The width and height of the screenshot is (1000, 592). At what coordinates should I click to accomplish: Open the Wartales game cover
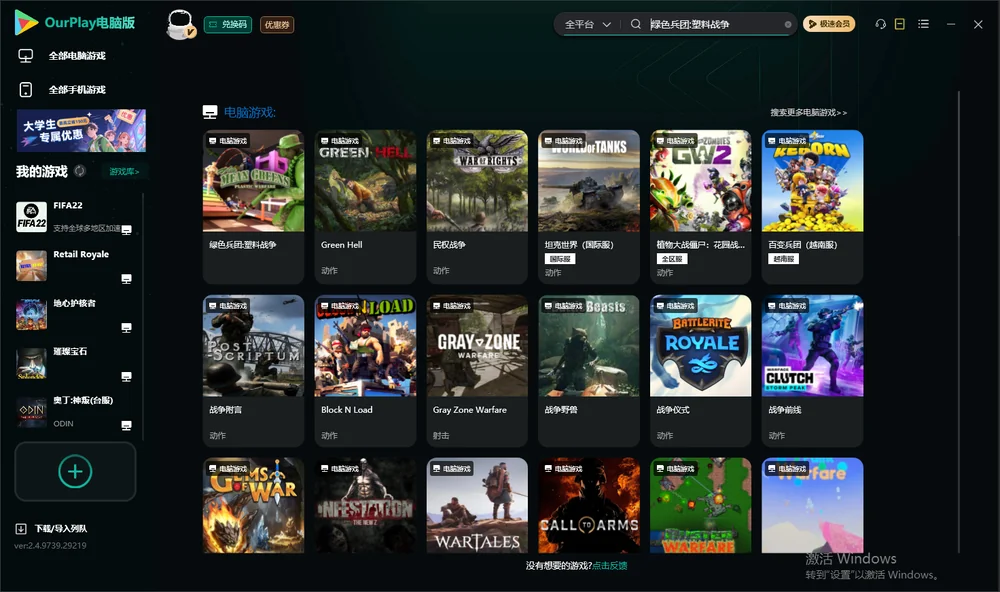point(477,505)
